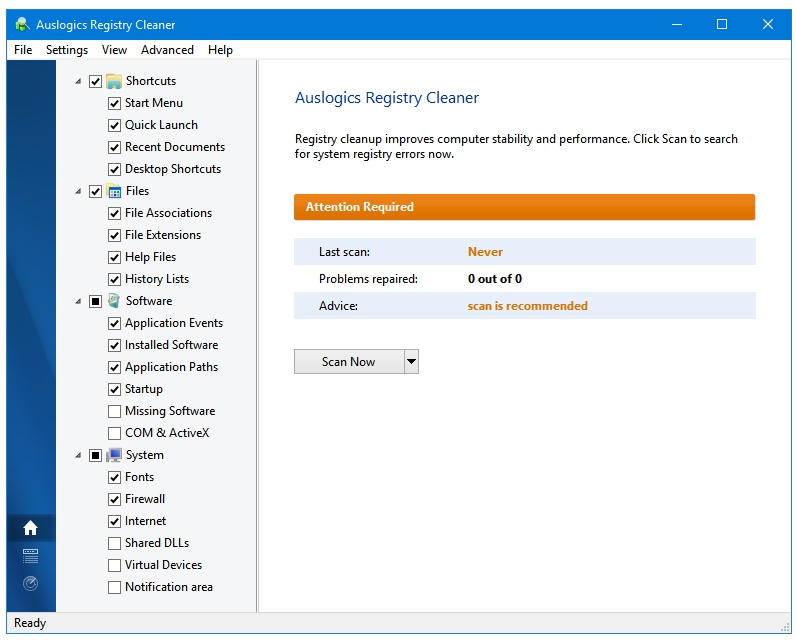
Task: Enable Notification area checkbox
Action: pos(114,587)
